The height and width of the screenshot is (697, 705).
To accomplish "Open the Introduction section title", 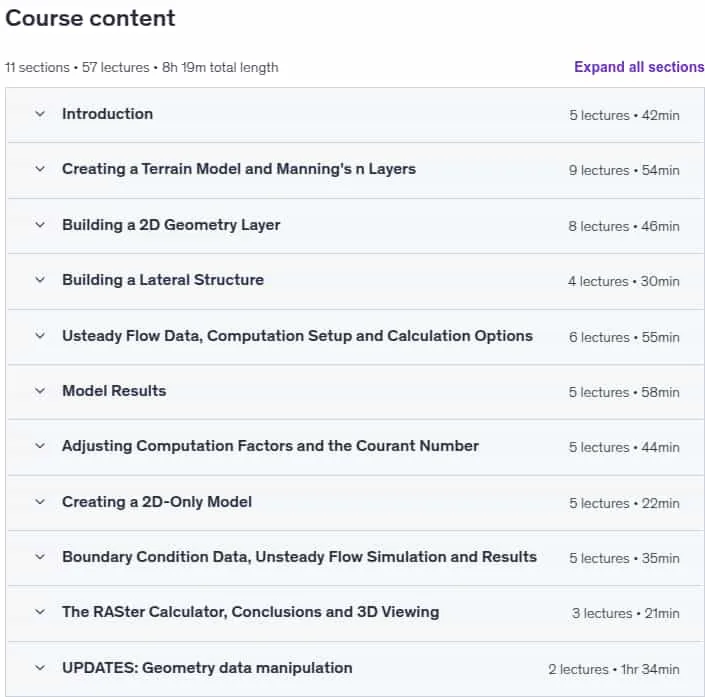I will [x=107, y=114].
